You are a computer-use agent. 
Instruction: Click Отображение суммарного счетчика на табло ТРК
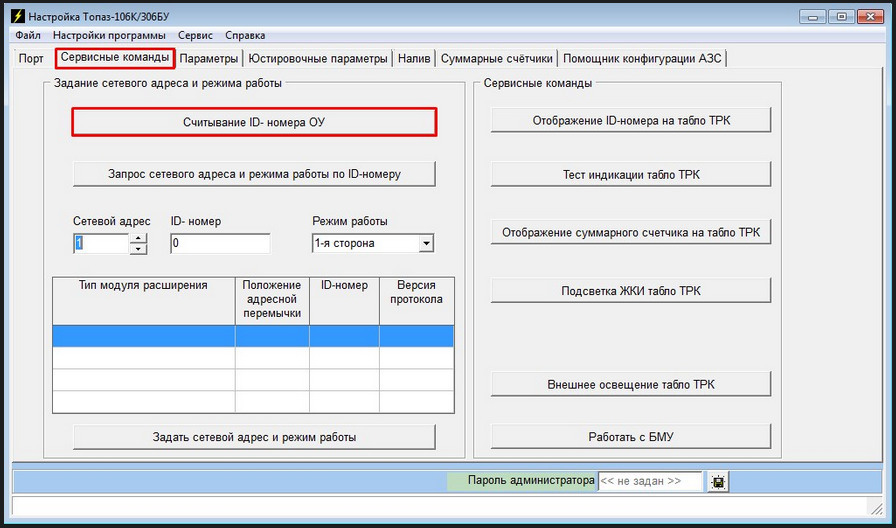pyautogui.click(x=631, y=233)
